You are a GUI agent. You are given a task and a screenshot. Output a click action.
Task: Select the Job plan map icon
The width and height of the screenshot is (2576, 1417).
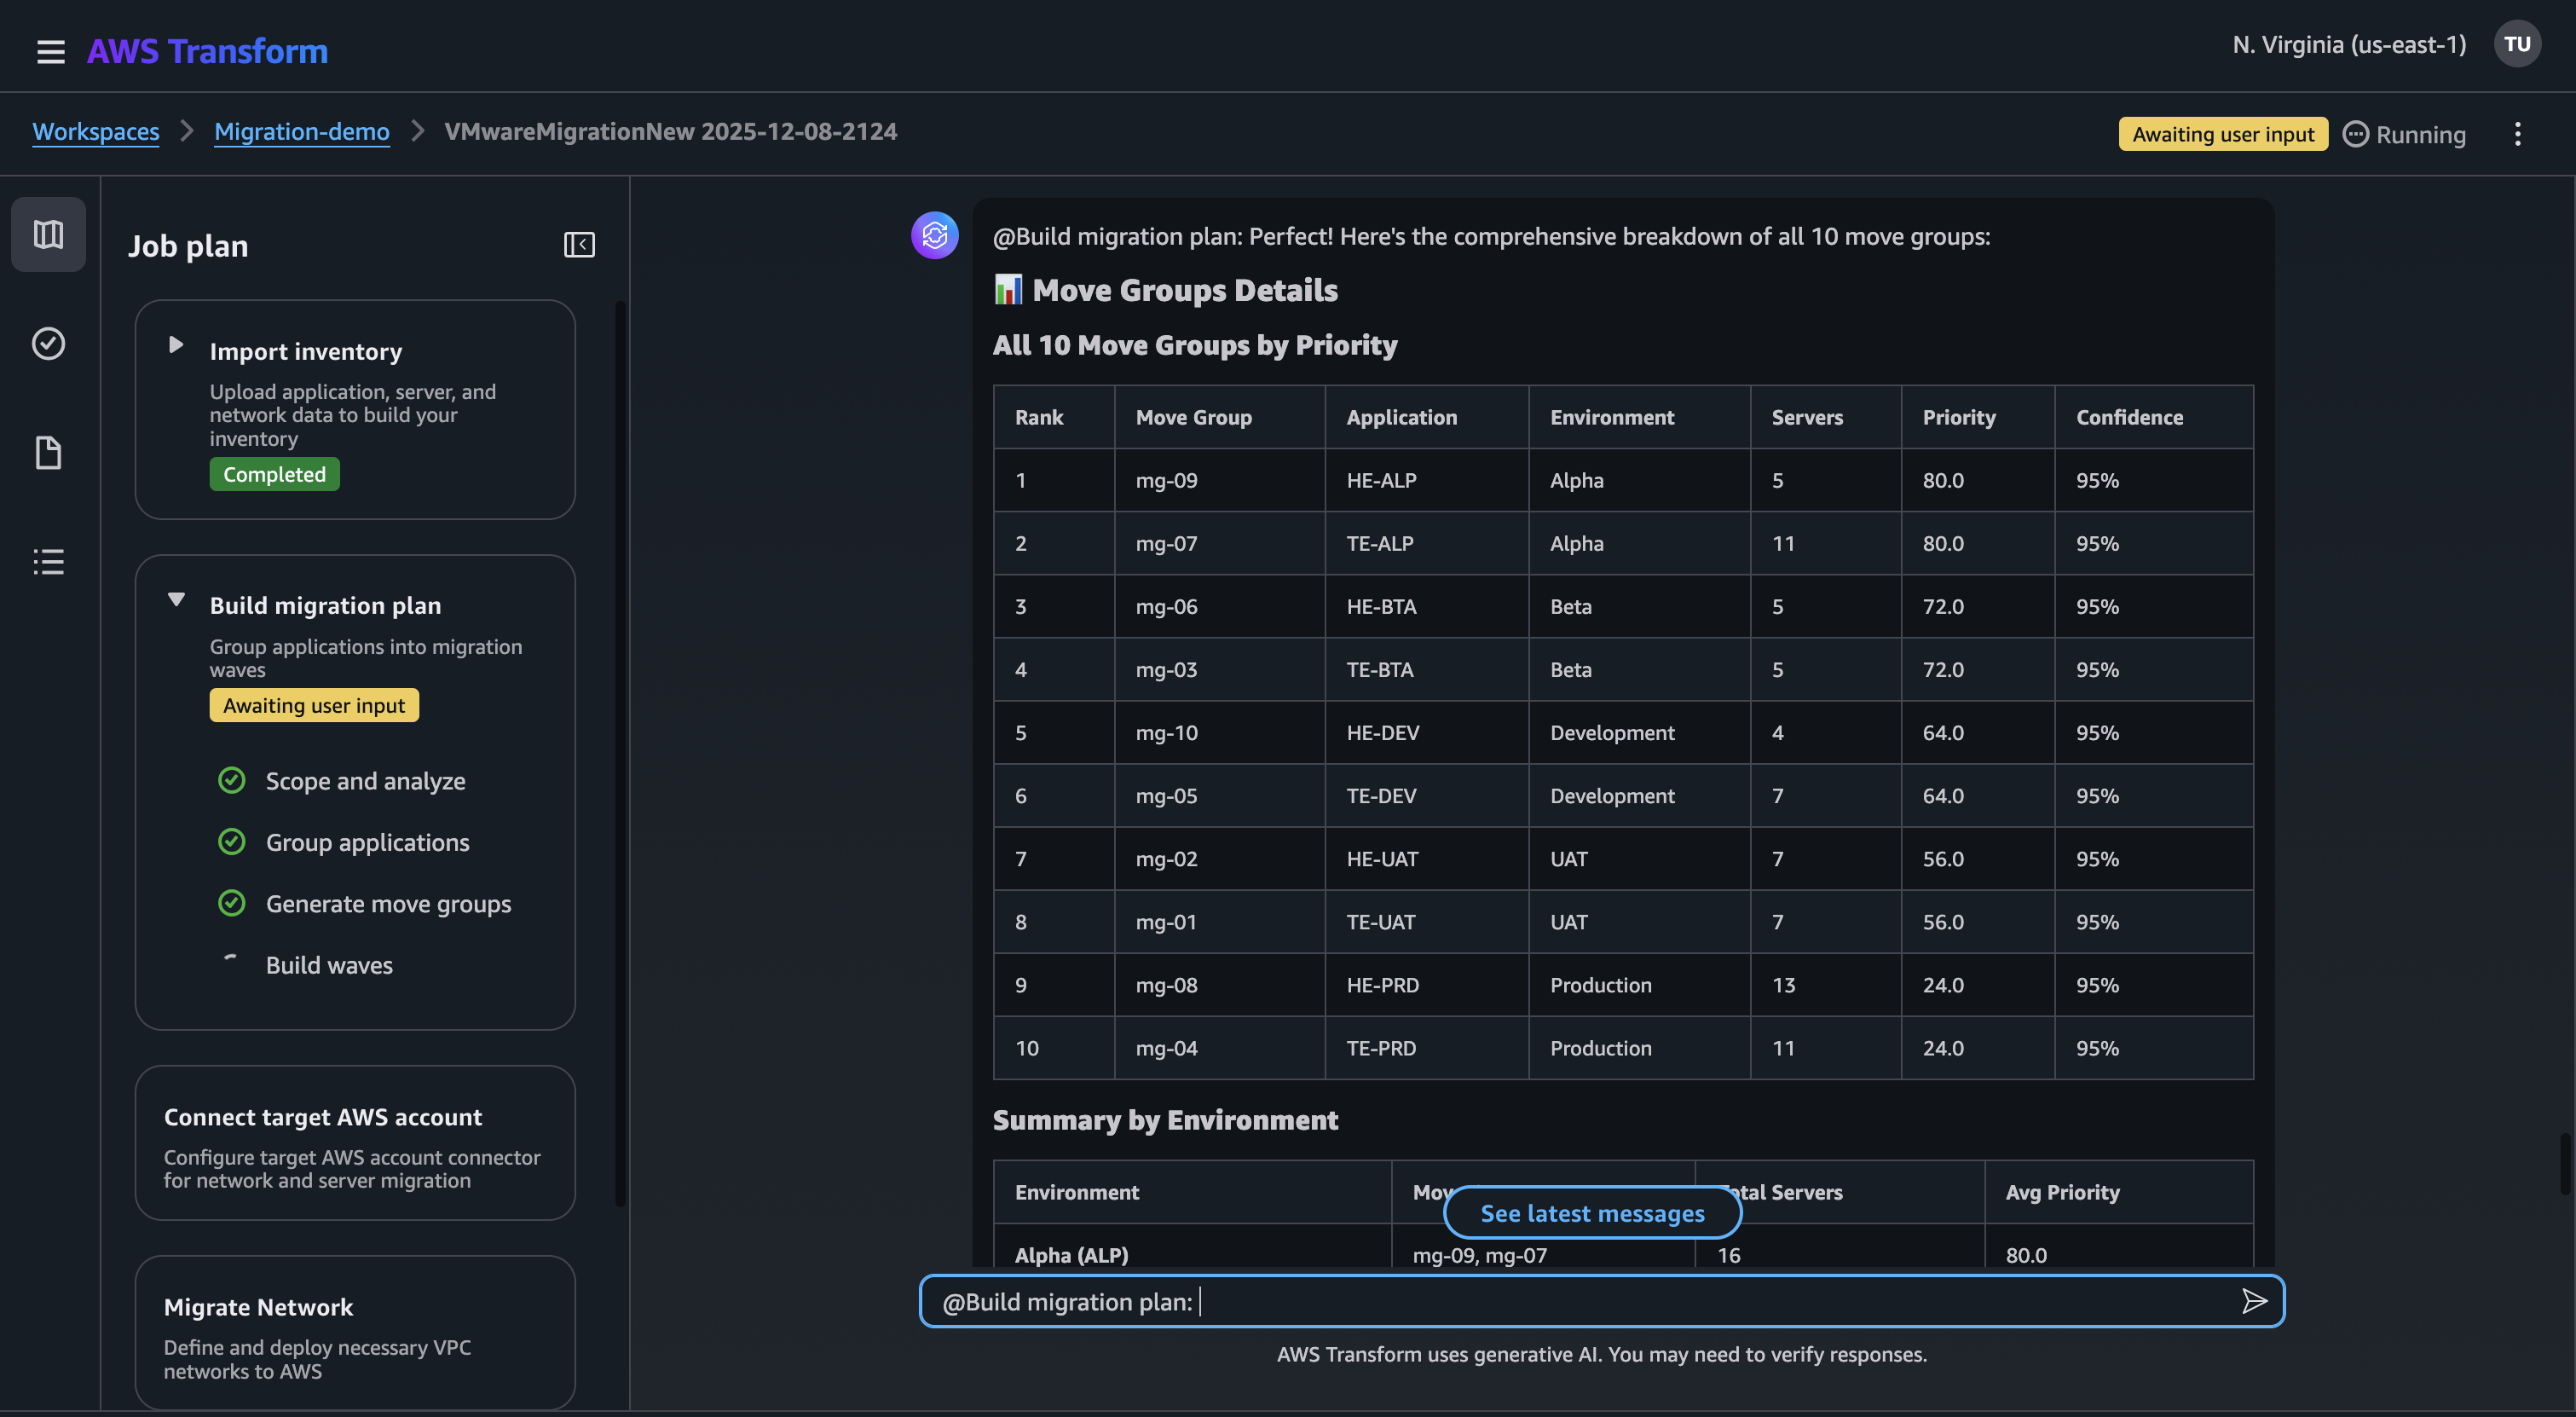[48, 234]
